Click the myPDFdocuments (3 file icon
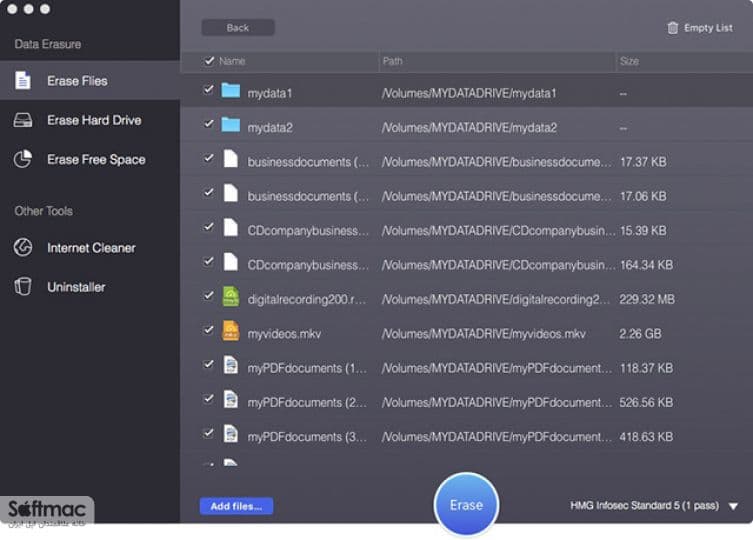This screenshot has height=540, width=753. point(231,434)
